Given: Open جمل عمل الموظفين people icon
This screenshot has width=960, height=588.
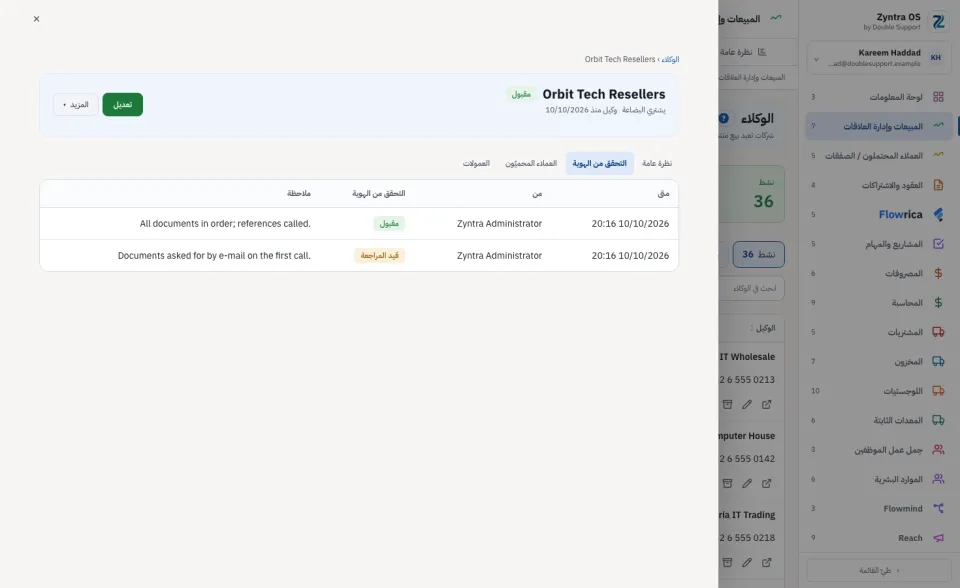Looking at the screenshot, I should pyautogui.click(x=938, y=450).
